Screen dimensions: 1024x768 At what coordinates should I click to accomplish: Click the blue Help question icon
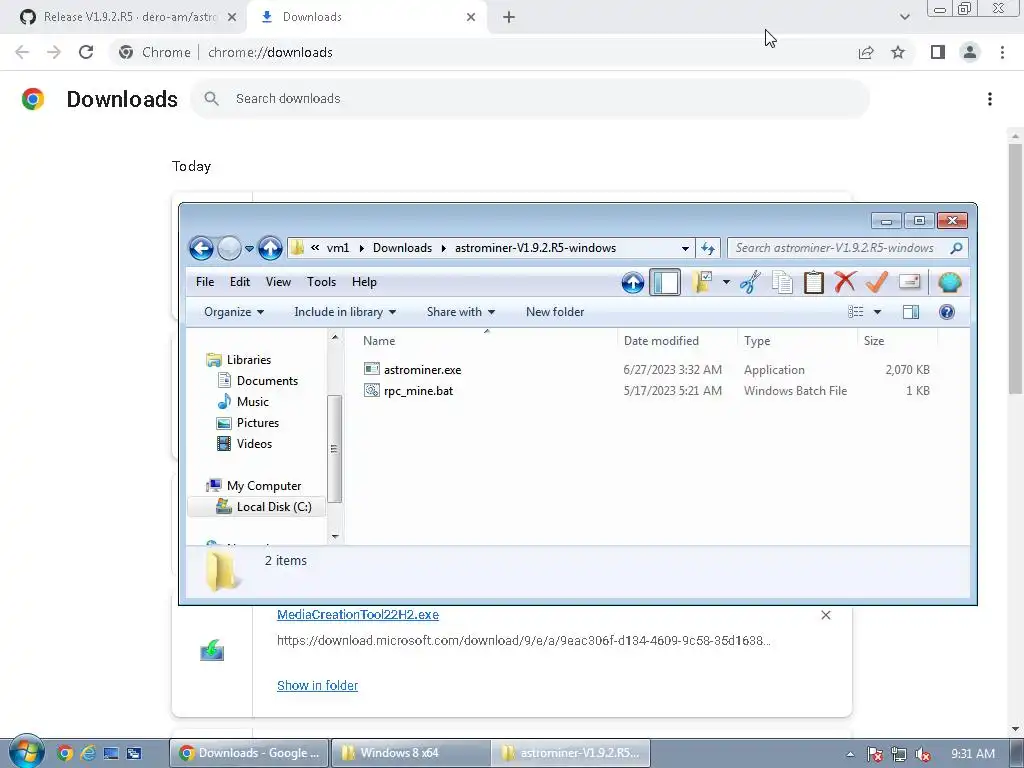(946, 312)
